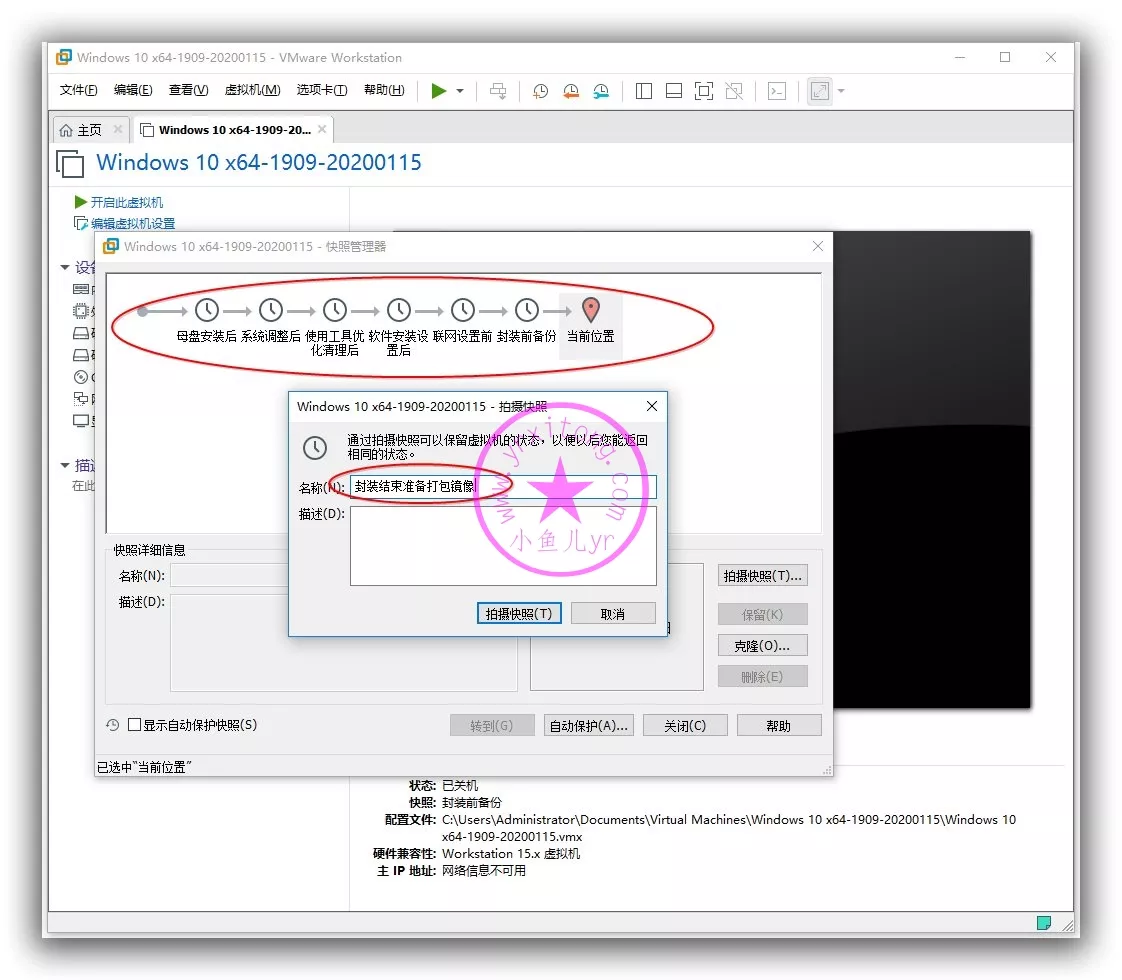Viewport: 1122px width, 980px height.
Task: Click the green power on toolbar icon
Action: [438, 91]
